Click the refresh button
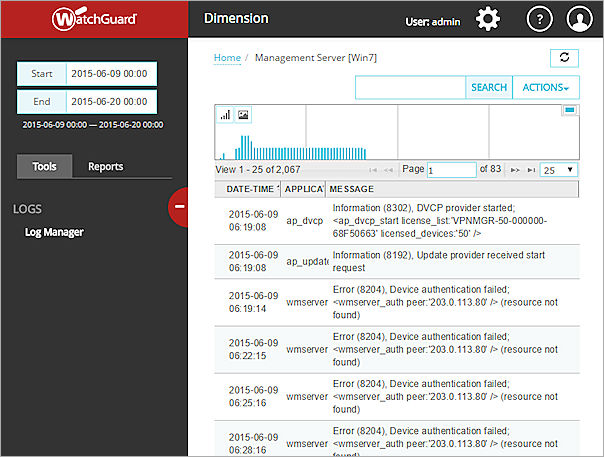This screenshot has width=604, height=457. pyautogui.click(x=564, y=58)
